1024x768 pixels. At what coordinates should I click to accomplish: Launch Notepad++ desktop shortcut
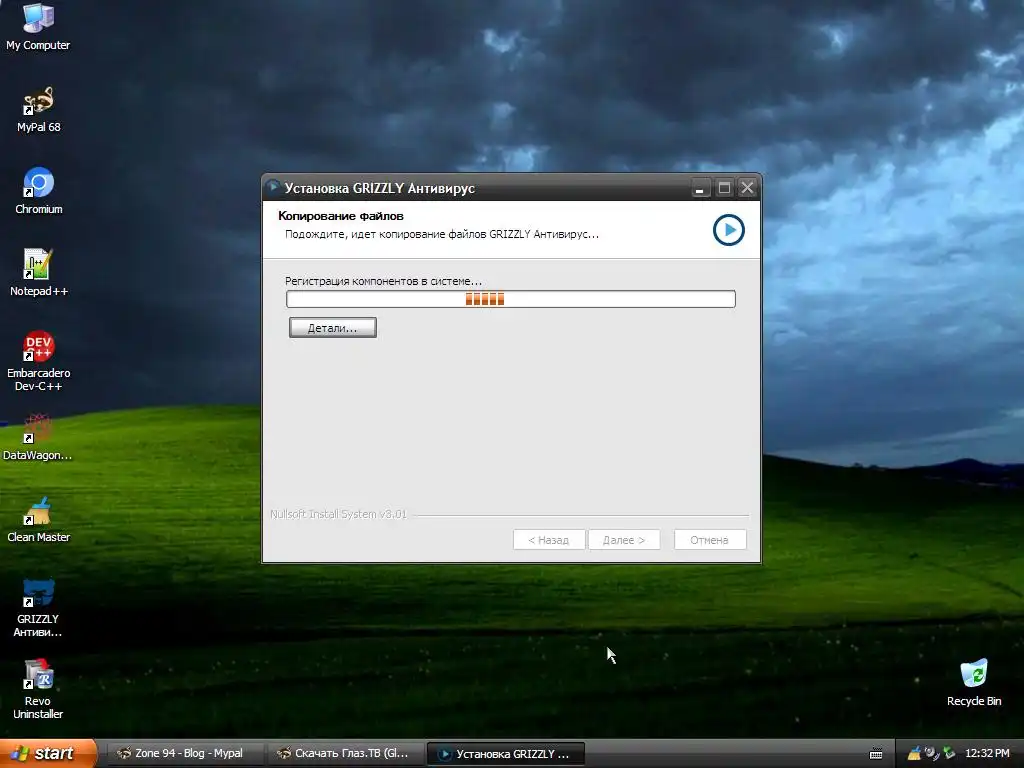[x=38, y=273]
